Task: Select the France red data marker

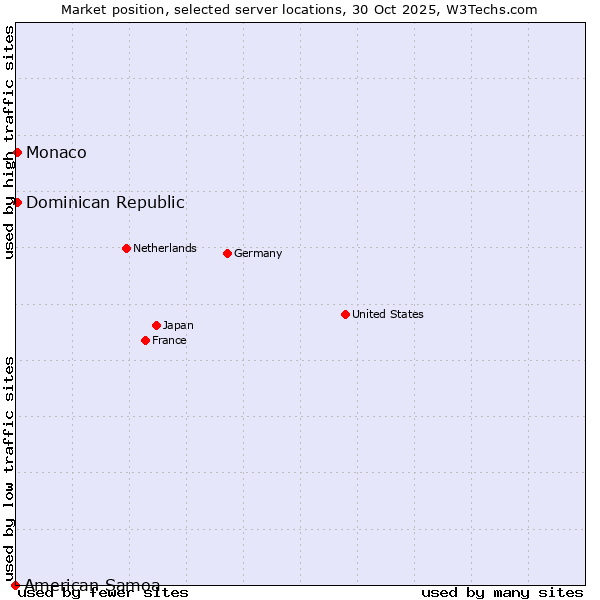Action: [x=145, y=340]
